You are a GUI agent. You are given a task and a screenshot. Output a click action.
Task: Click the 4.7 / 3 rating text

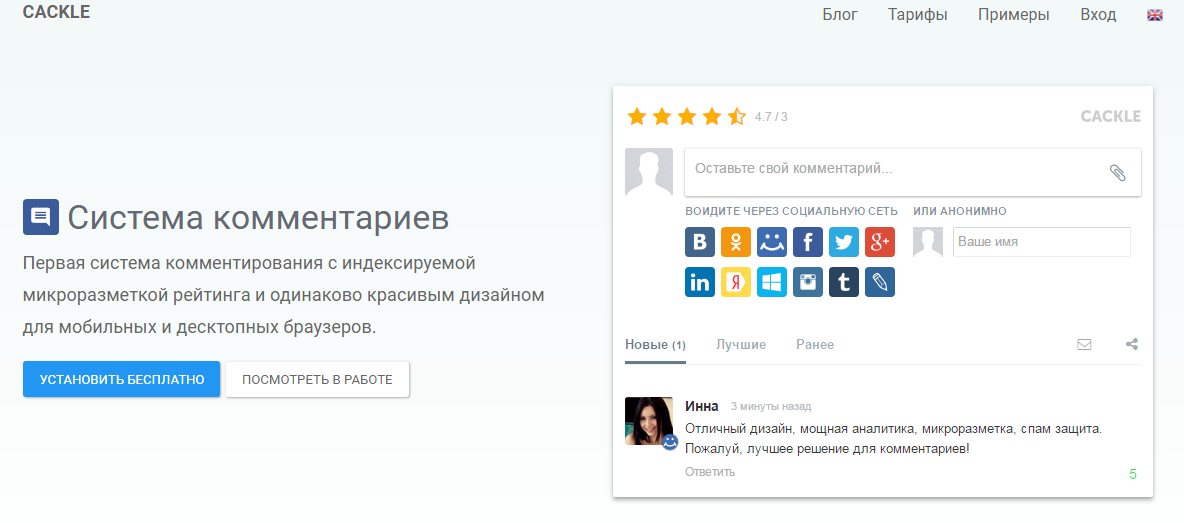(771, 117)
